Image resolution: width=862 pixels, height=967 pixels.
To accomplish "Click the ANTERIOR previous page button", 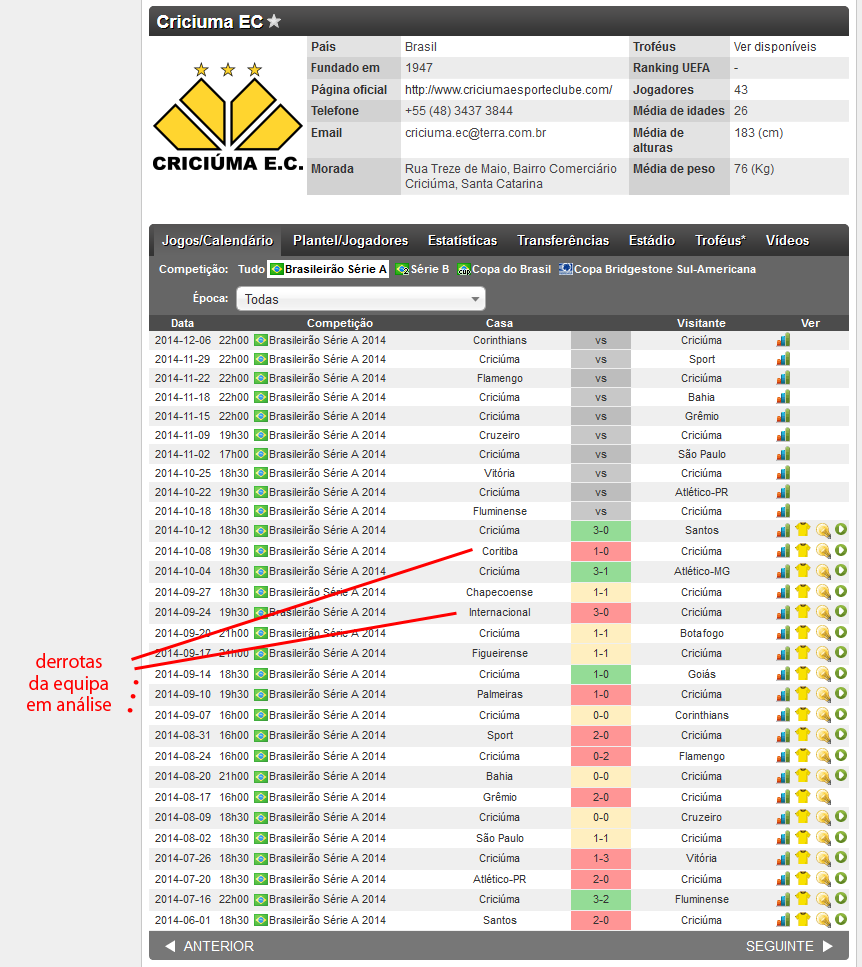I will click(209, 946).
